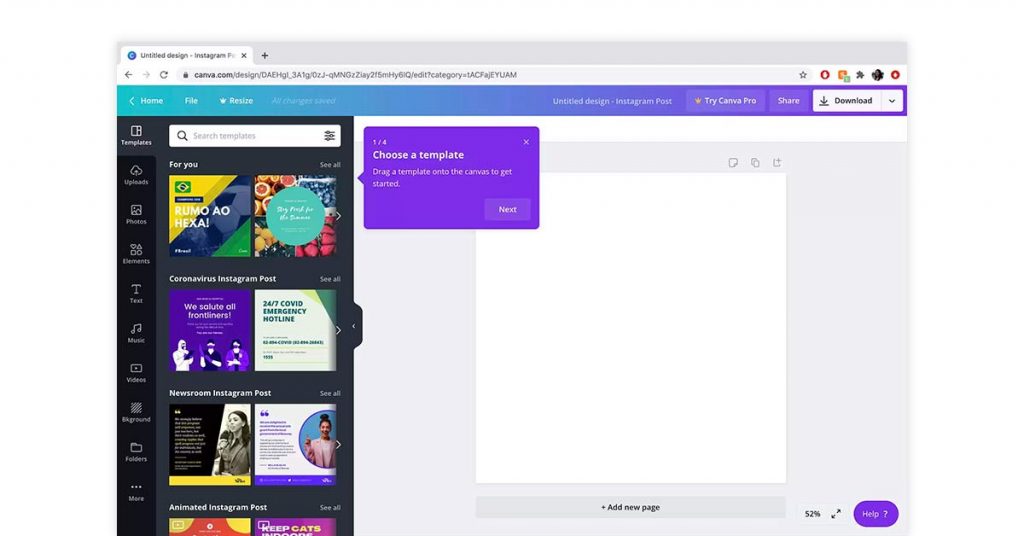Viewport: 1024px width, 536px height.
Task: Select the 24/7 COVID Emergency Hotline template
Action: tap(295, 330)
